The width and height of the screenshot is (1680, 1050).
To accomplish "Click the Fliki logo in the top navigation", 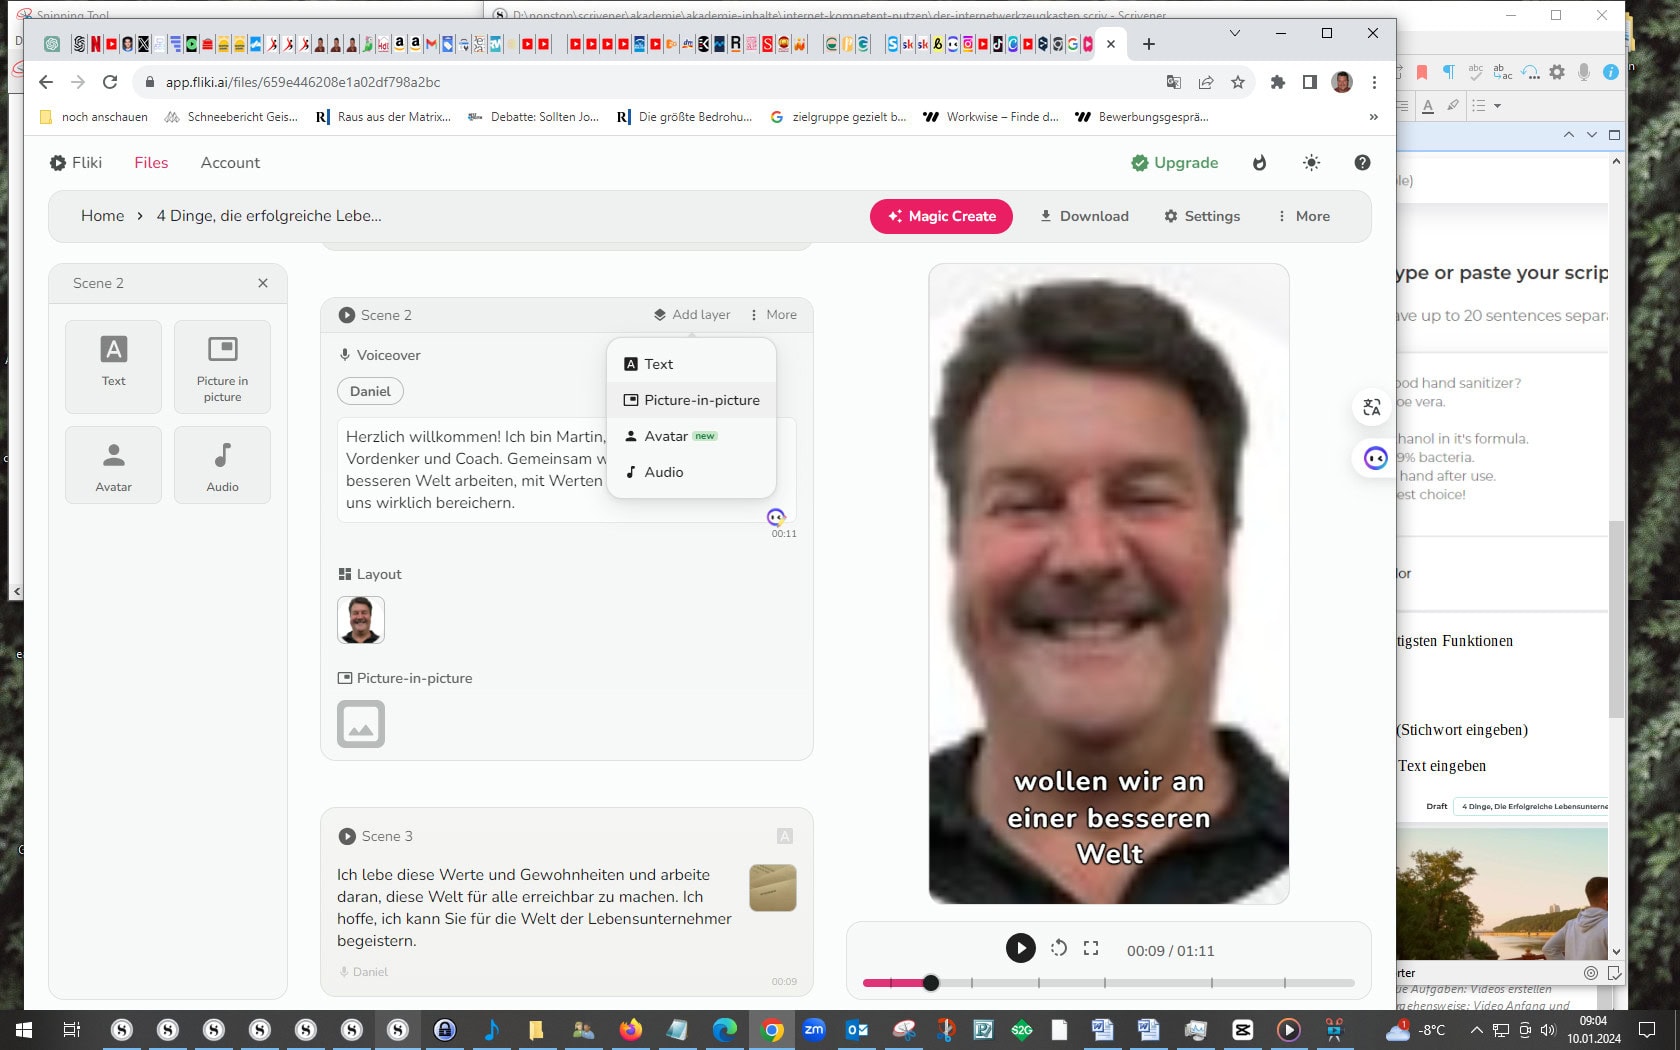I will click(76, 162).
